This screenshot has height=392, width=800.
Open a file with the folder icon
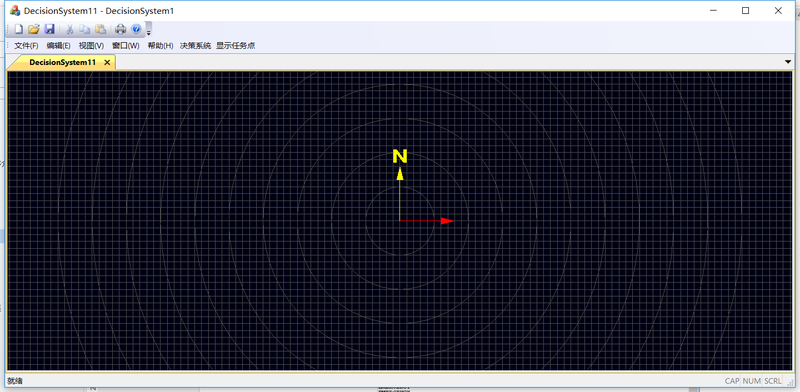tap(34, 29)
